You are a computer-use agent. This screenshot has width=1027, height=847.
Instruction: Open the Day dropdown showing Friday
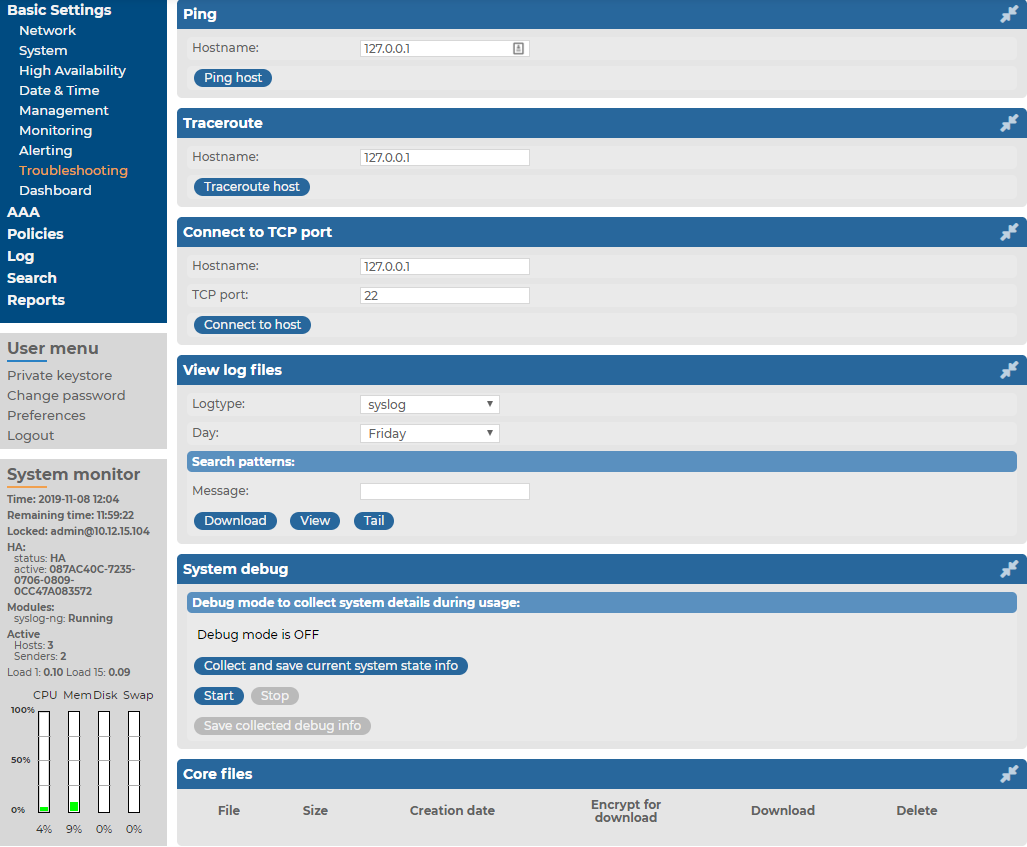(430, 433)
